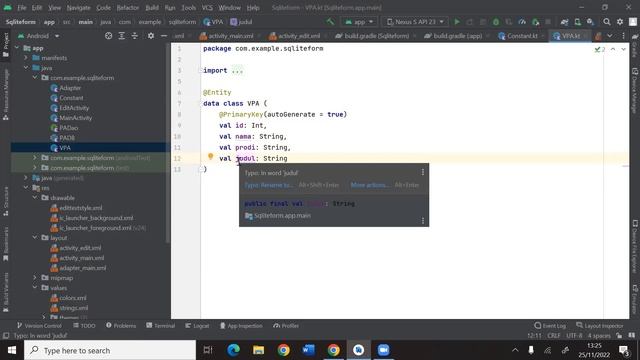Collapse the app module node

pyautogui.click(x=17, y=48)
